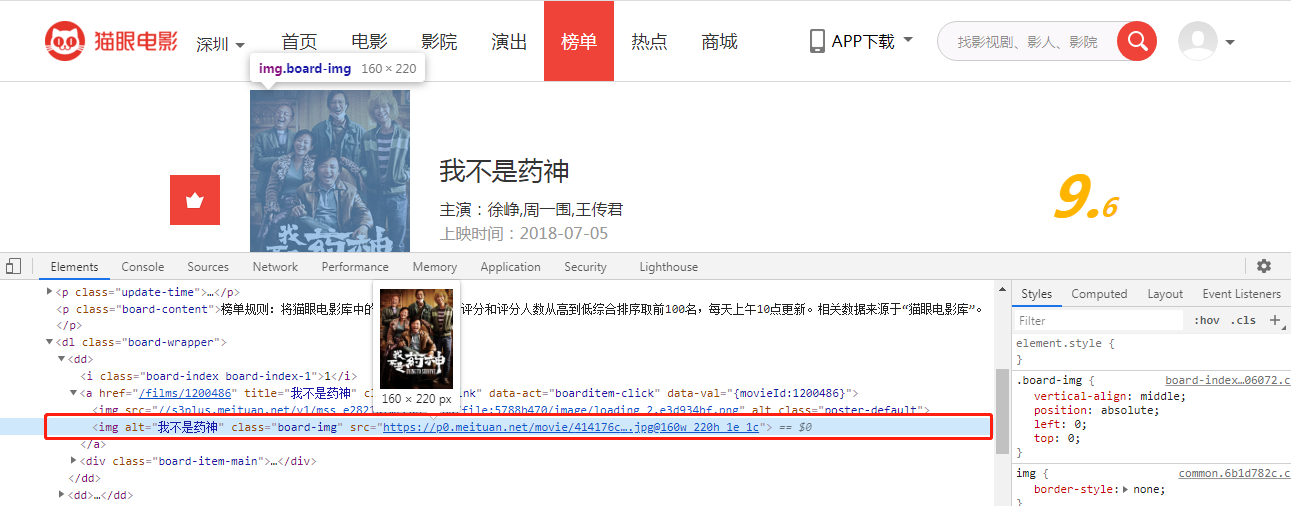Click the red search magnifier button
Image resolution: width=1291 pixels, height=506 pixels.
tap(1136, 41)
